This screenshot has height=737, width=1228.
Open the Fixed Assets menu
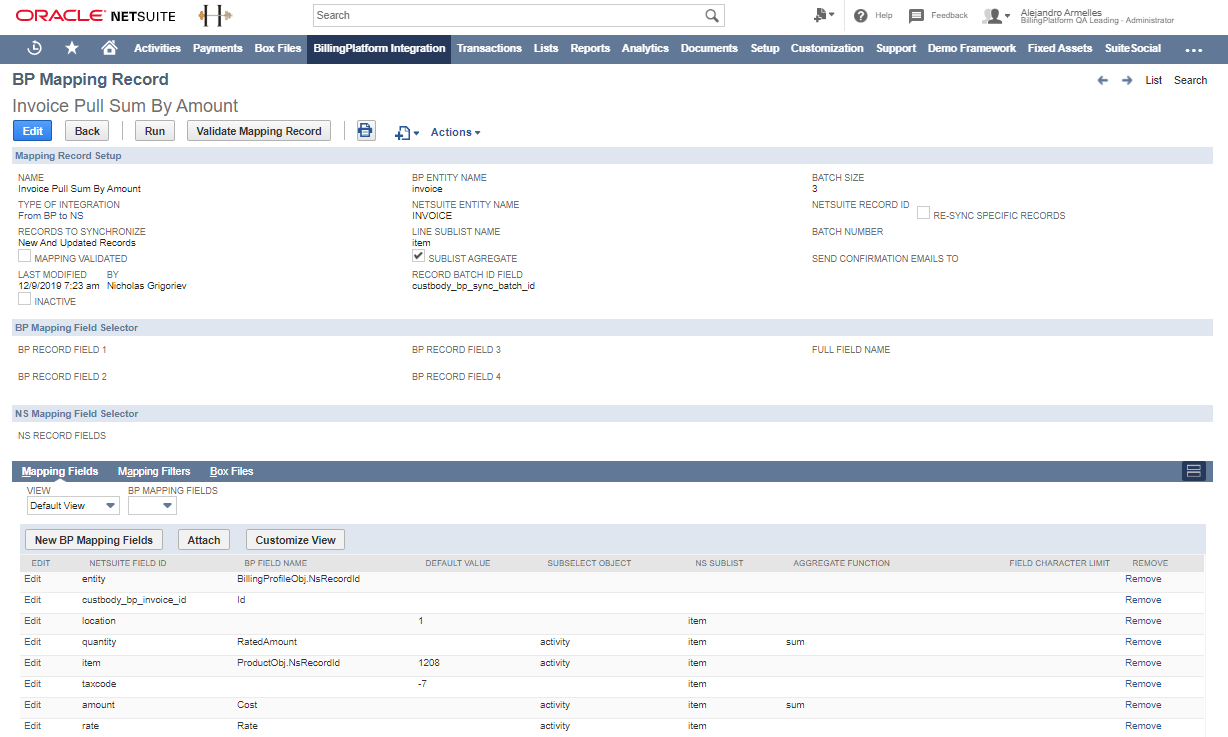point(1062,48)
